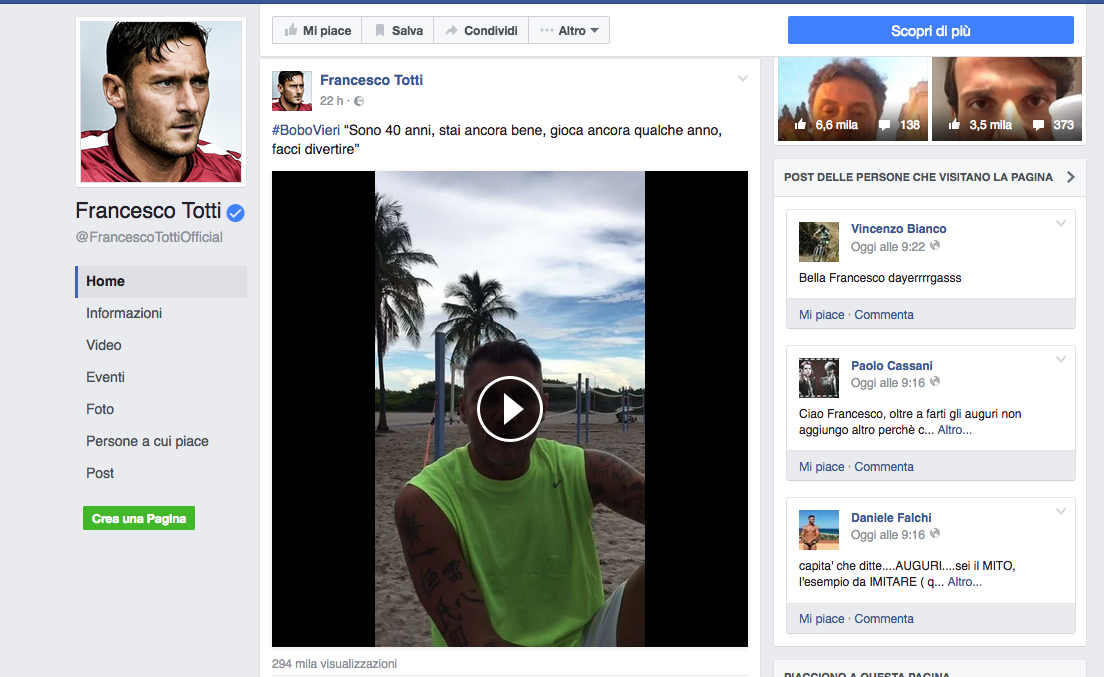
Task: Open the Altro dropdown menu
Action: click(570, 31)
